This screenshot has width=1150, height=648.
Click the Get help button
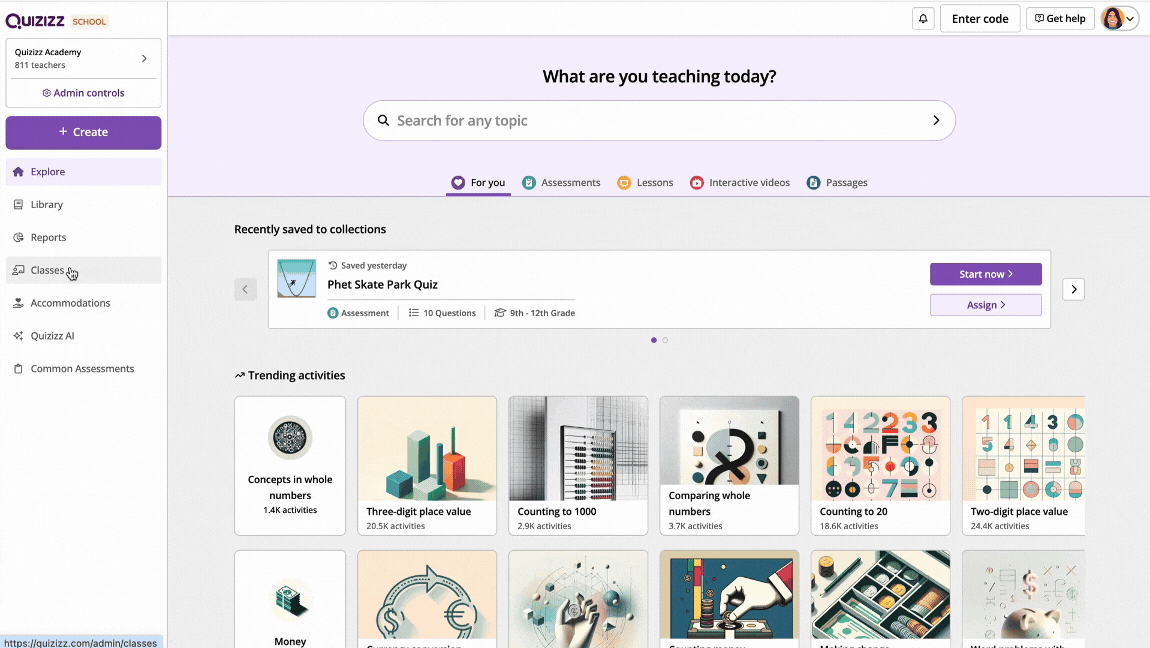1060,18
